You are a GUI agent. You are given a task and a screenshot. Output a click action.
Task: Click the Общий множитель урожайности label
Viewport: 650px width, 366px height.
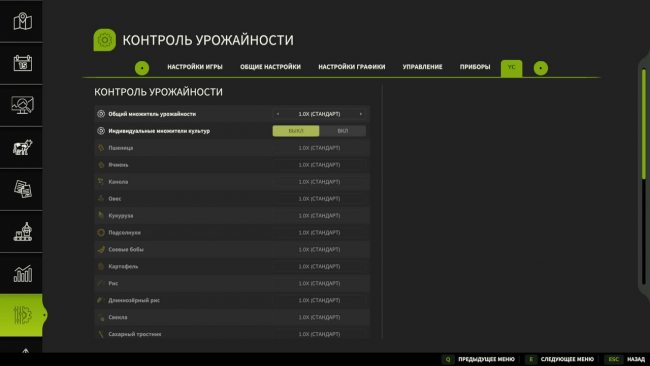pos(152,114)
